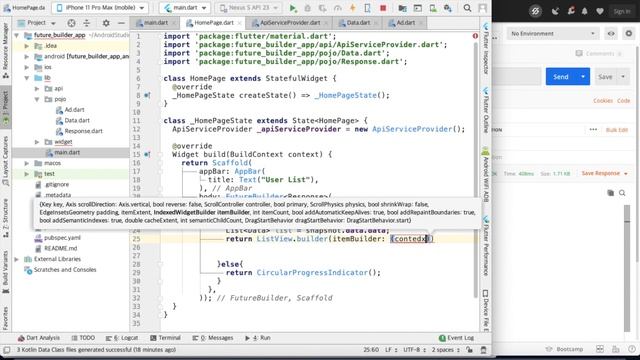
Task: Open main.dart run configuration dropdown
Action: pyautogui.click(x=184, y=8)
